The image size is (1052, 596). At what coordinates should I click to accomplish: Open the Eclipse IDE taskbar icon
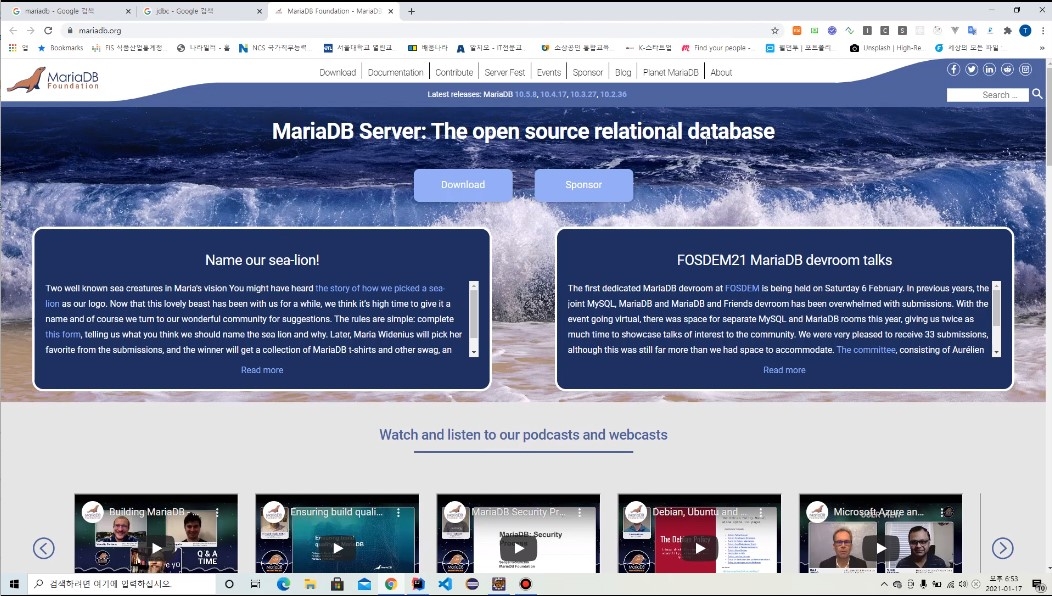click(x=472, y=584)
